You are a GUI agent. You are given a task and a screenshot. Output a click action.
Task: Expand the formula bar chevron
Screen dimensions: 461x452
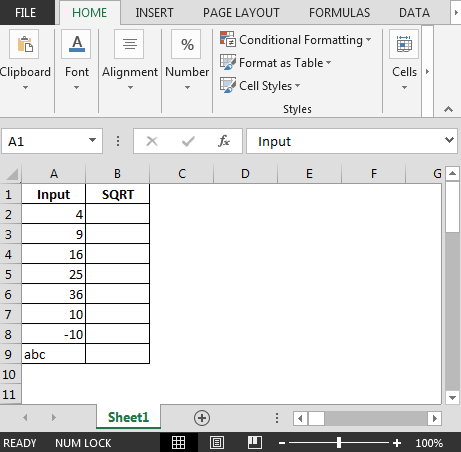[x=449, y=140]
